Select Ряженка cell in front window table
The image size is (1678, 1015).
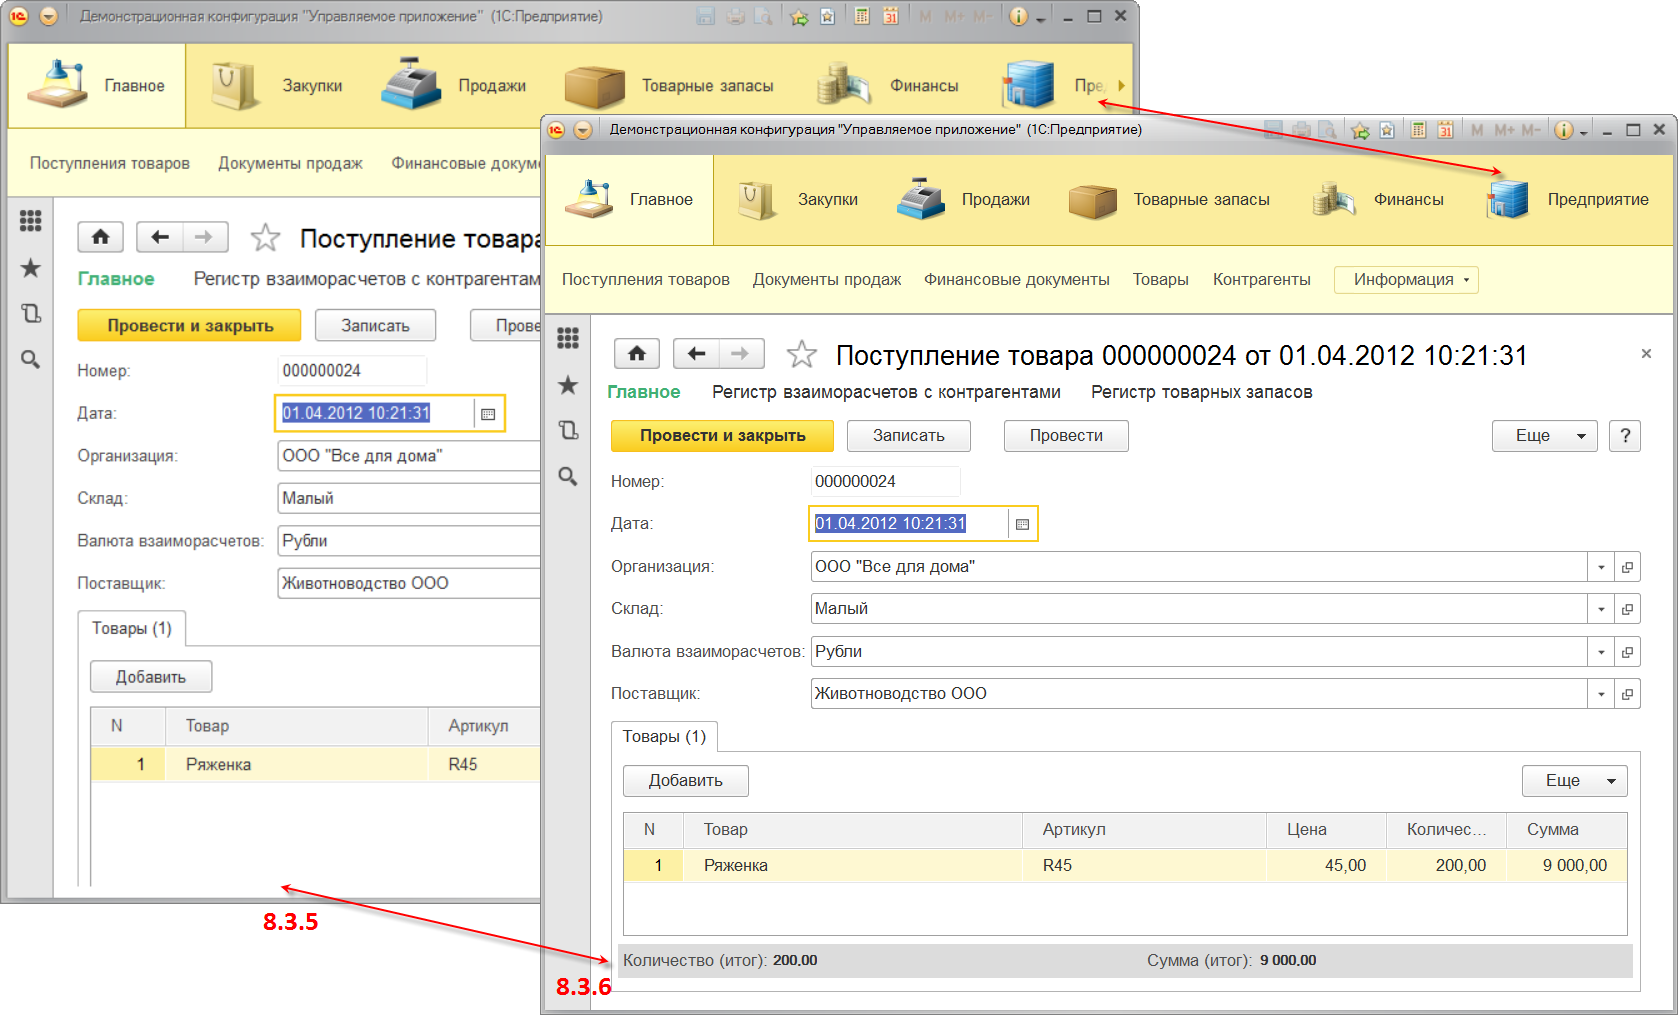[x=852, y=866]
